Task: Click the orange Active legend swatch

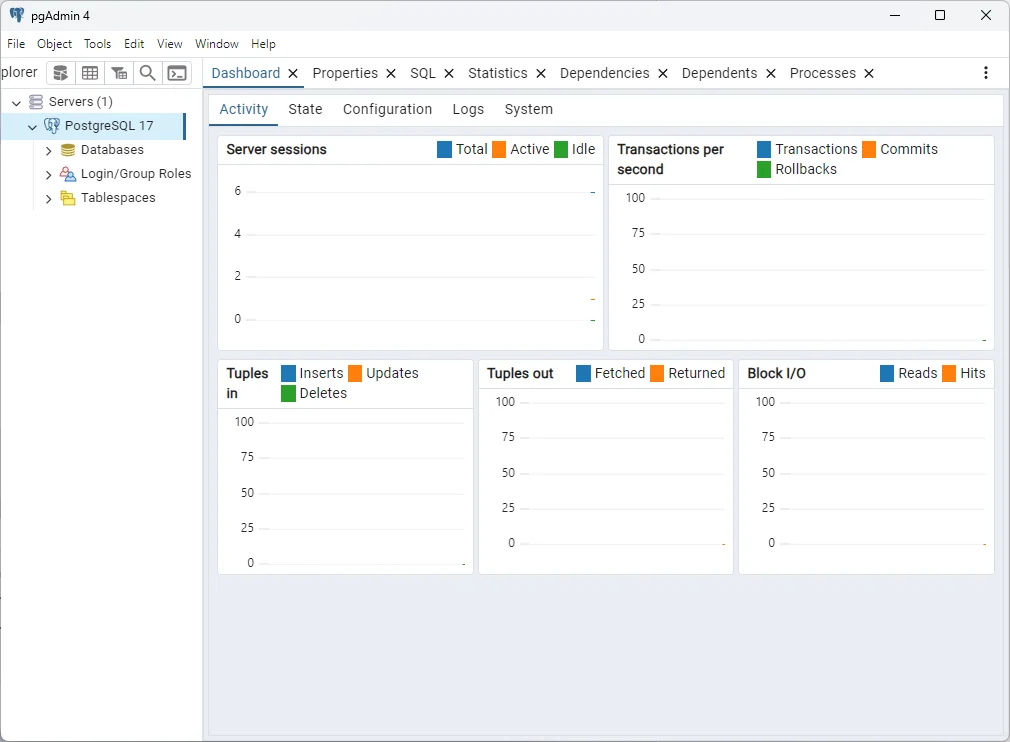Action: 499,149
